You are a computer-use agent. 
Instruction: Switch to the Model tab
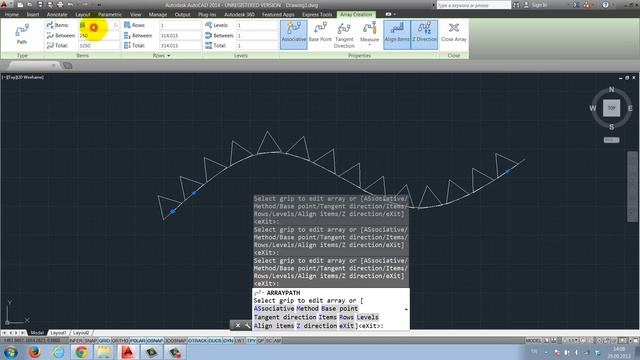pos(37,333)
